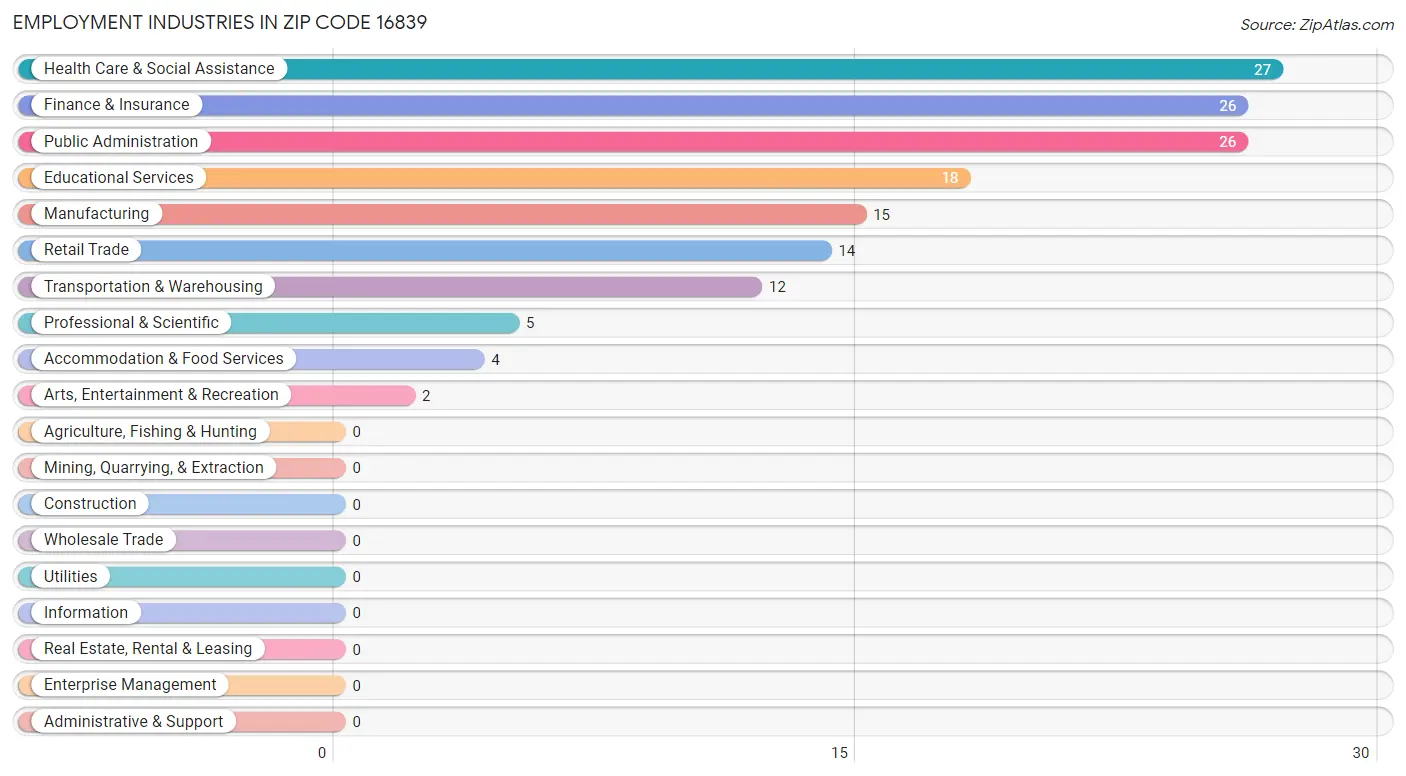Screen dimensions: 1406x776
Task: Select the Retail Trade label
Action: click(x=86, y=250)
